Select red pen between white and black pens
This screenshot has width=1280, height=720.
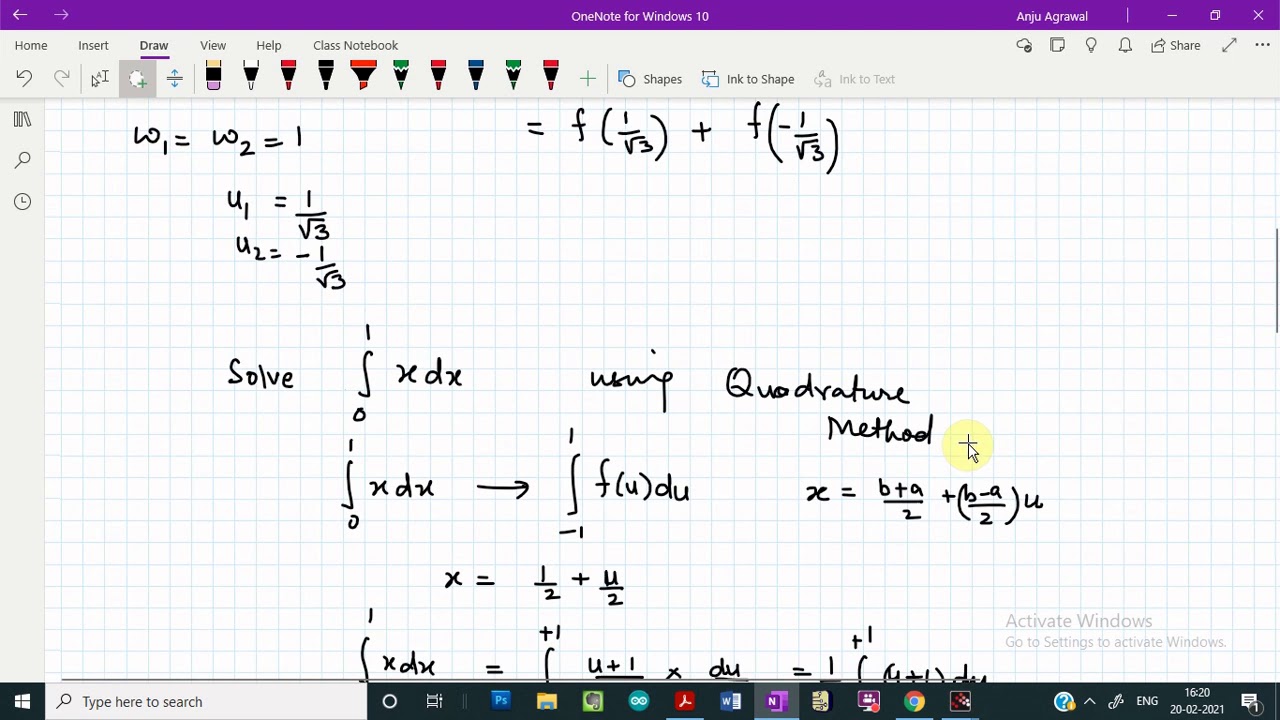coord(288,77)
